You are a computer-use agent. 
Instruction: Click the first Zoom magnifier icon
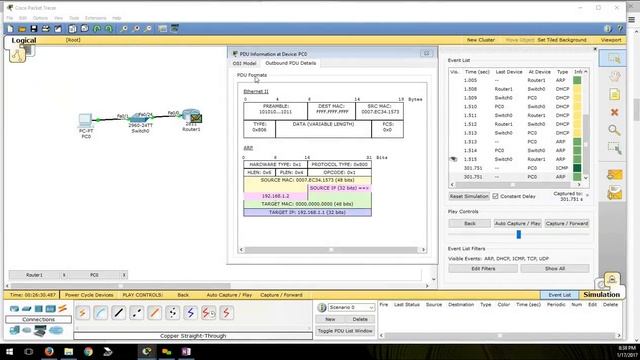point(124,29)
